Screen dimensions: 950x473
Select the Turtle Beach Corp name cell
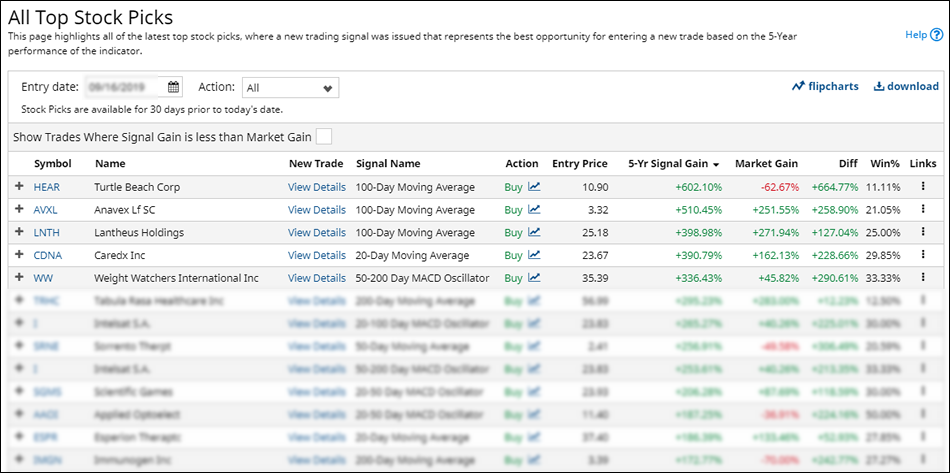136,187
